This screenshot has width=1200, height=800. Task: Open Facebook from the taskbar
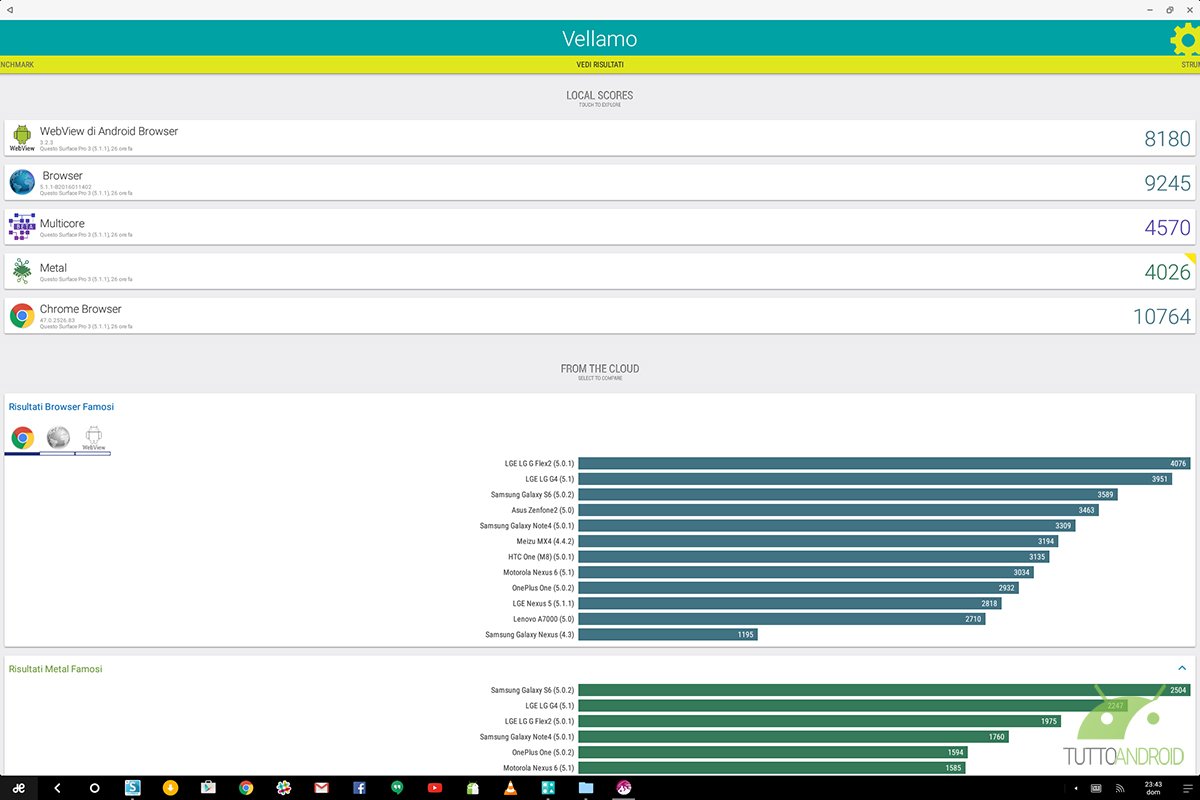359,788
